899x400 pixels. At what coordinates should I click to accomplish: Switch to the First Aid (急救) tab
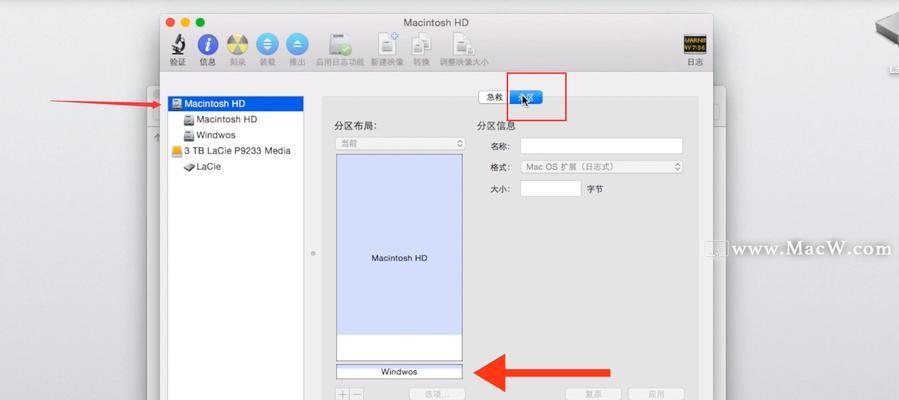(x=494, y=97)
